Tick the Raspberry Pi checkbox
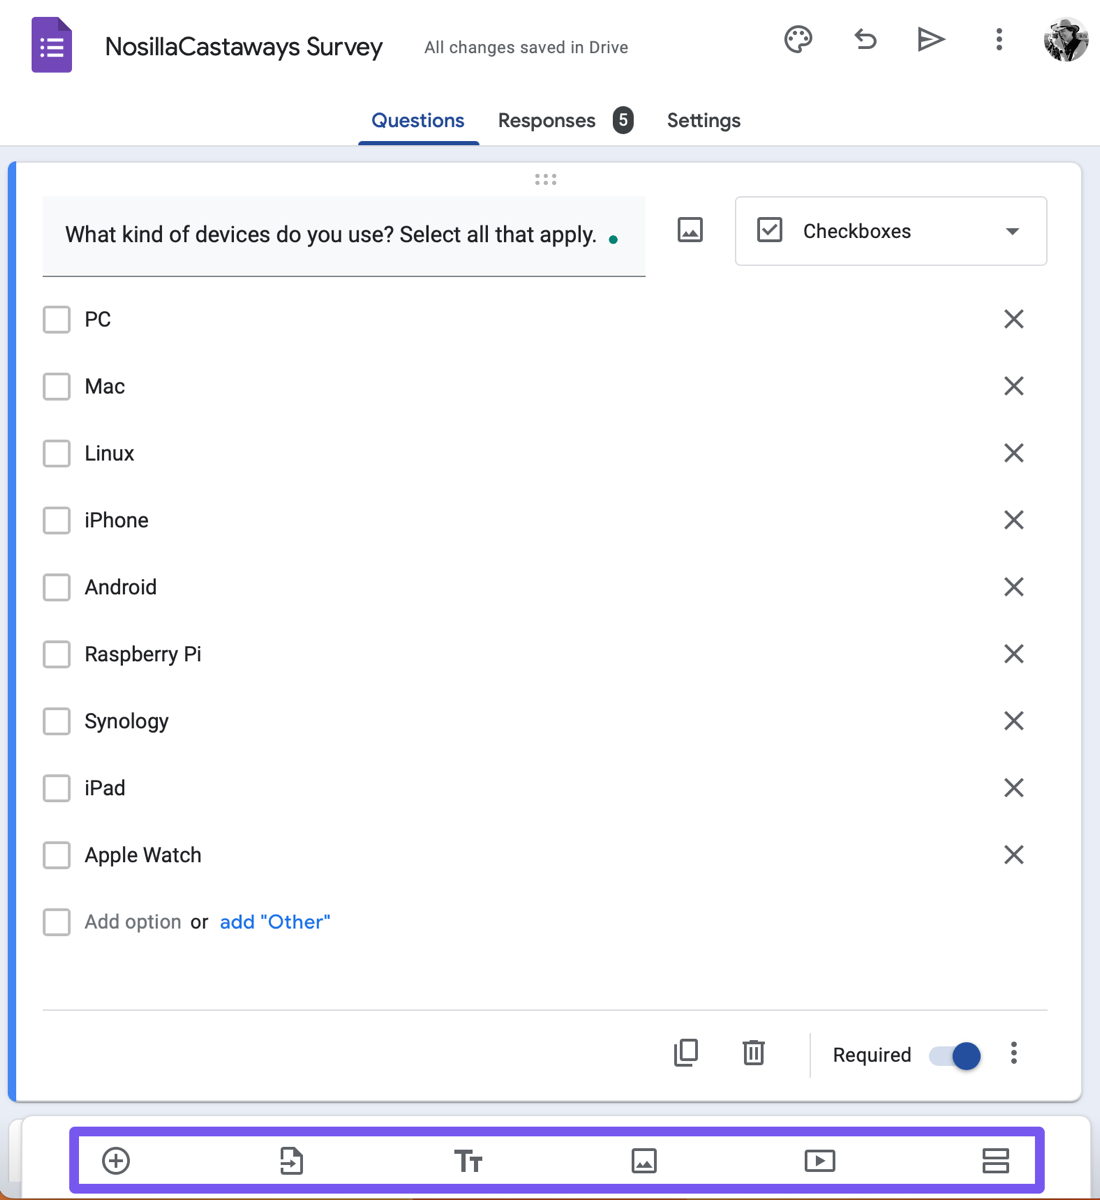Screen dimensions: 1100x1200 (x=57, y=654)
